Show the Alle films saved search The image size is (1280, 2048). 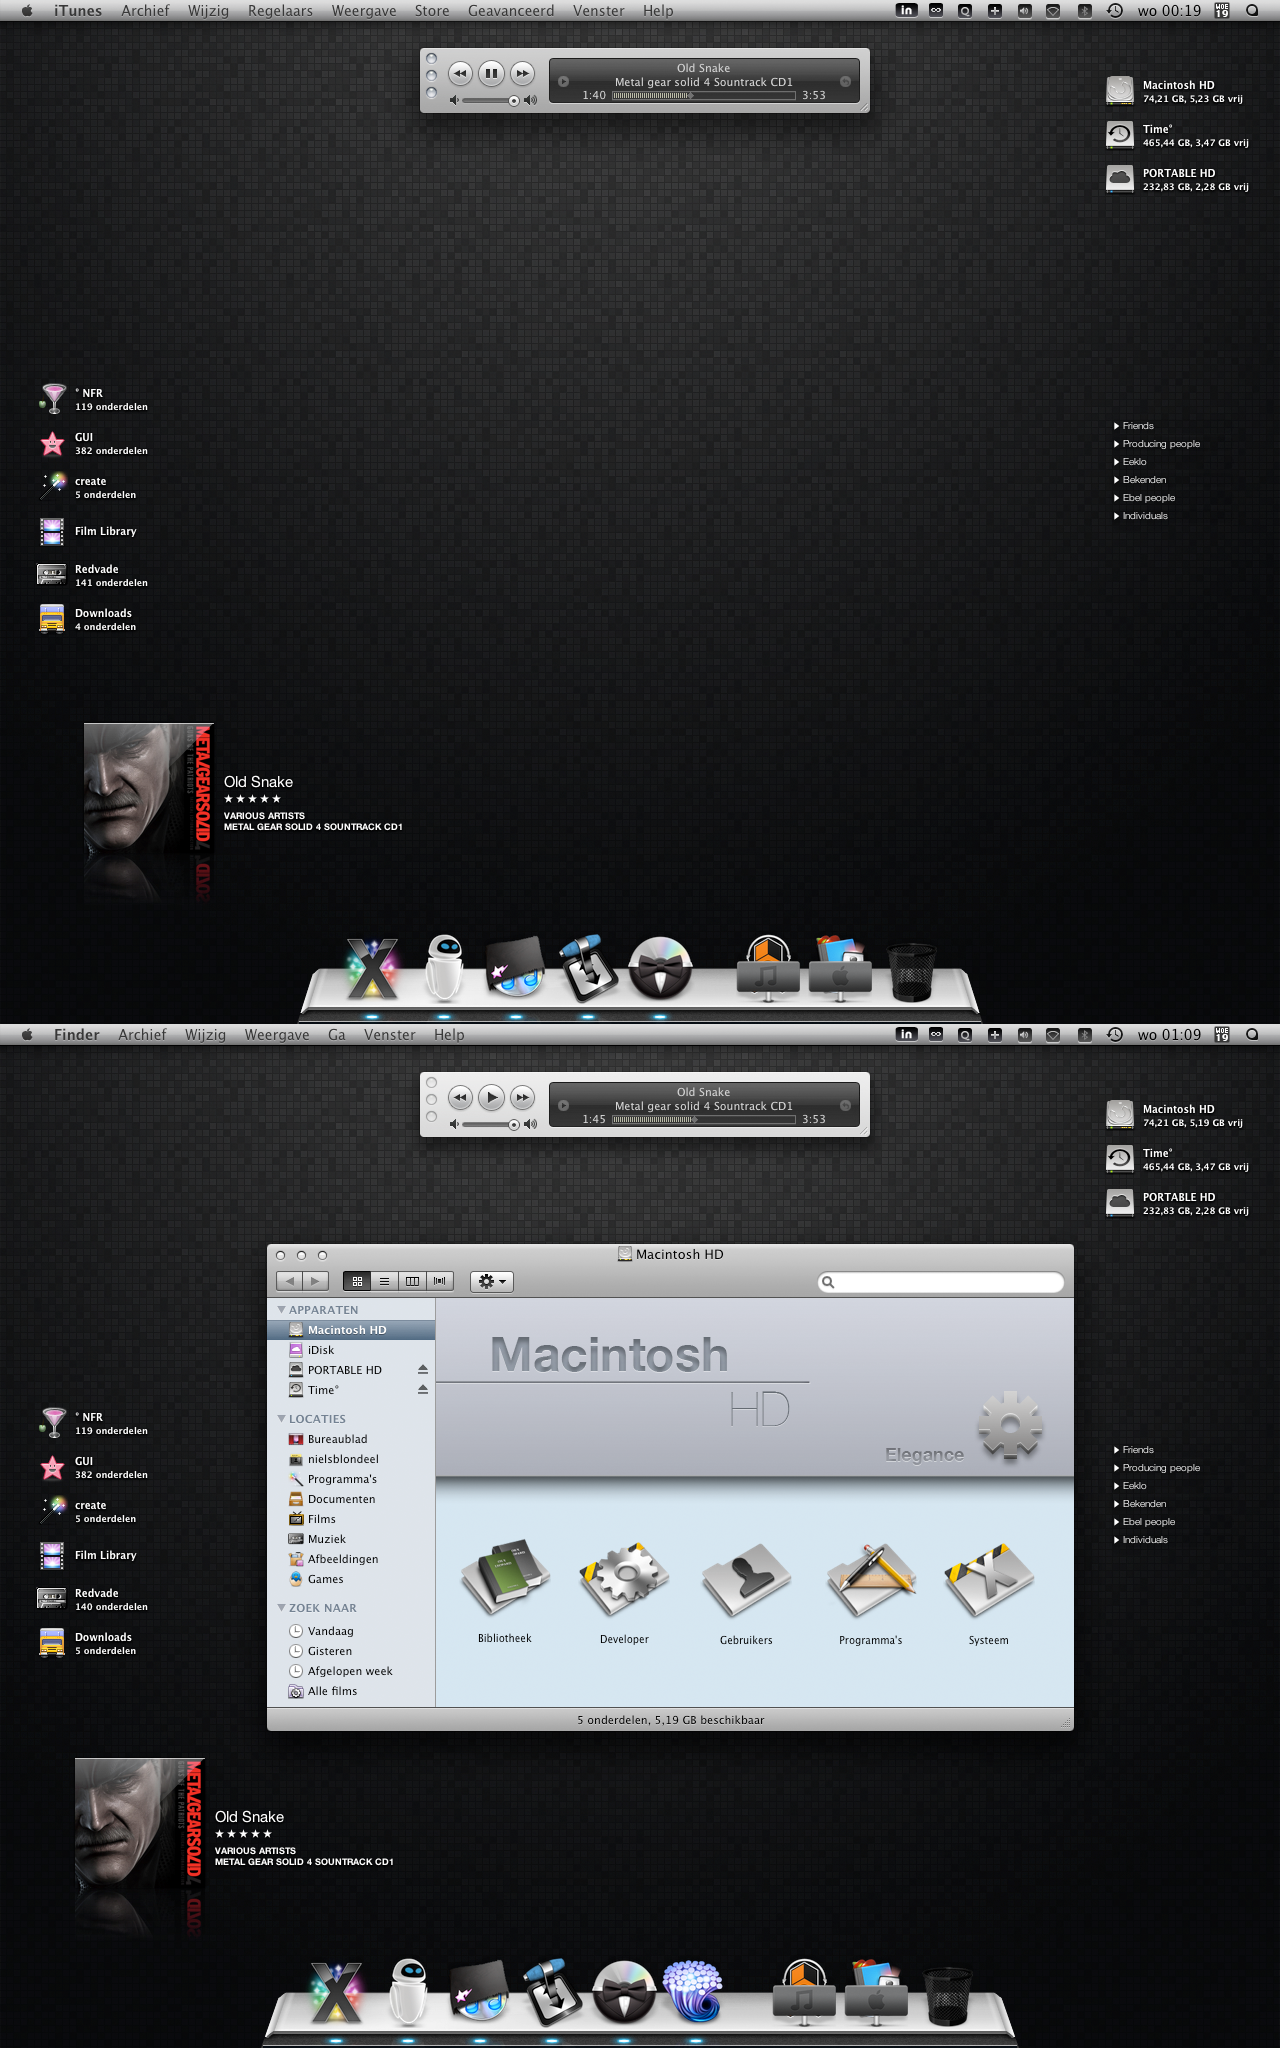(351, 1691)
